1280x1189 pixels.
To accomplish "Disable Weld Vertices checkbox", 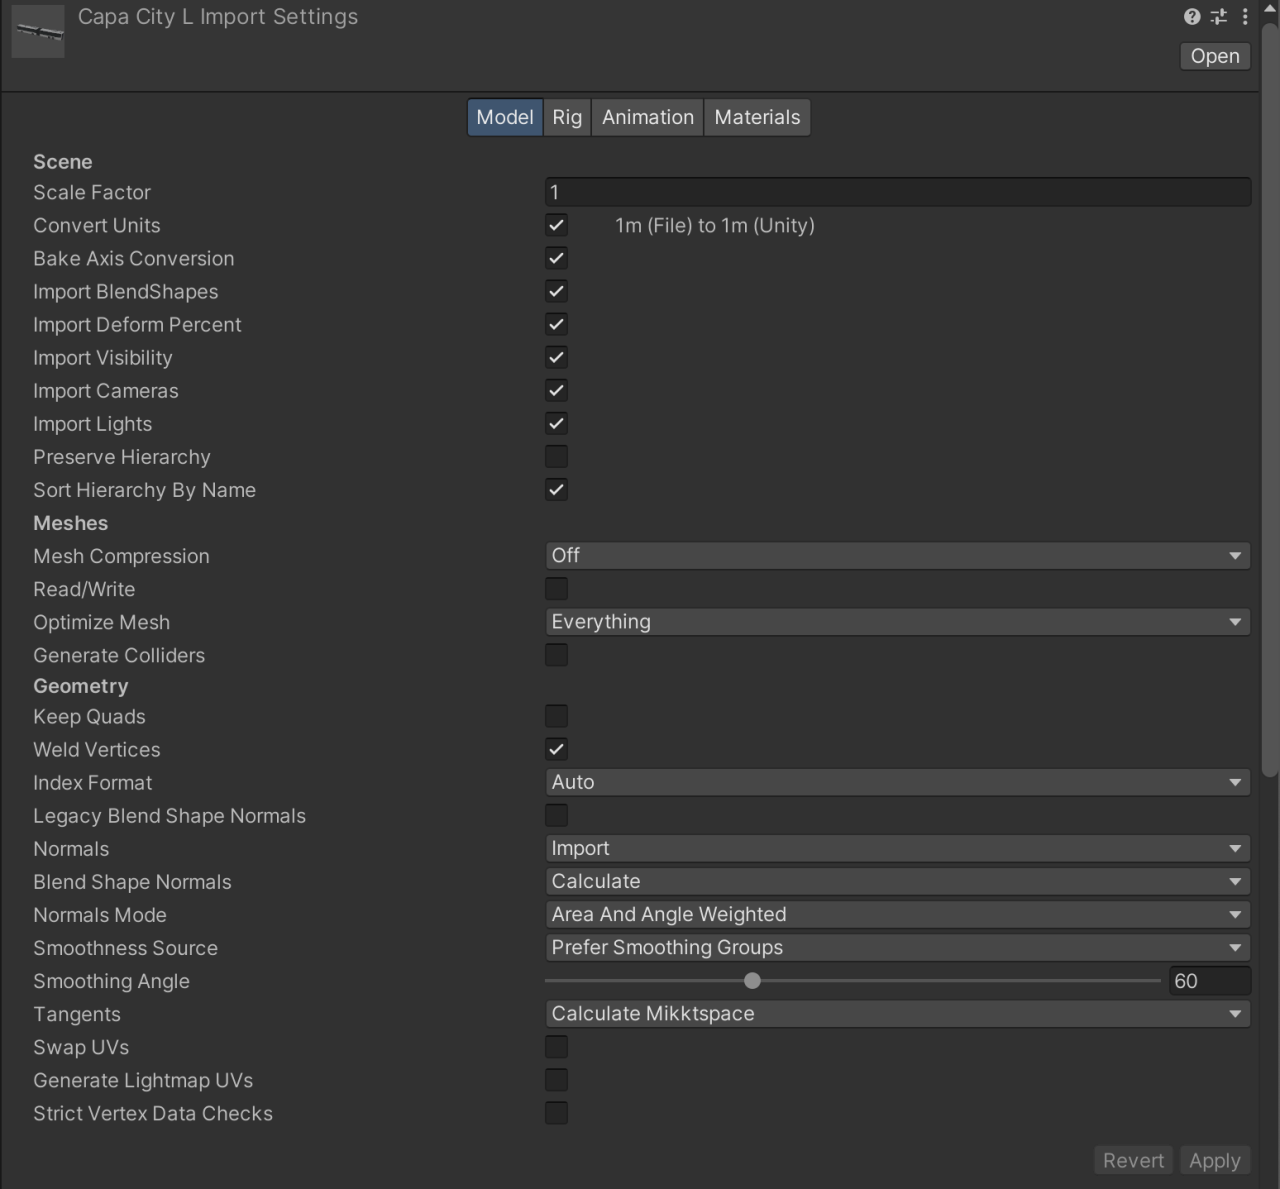I will (x=556, y=750).
